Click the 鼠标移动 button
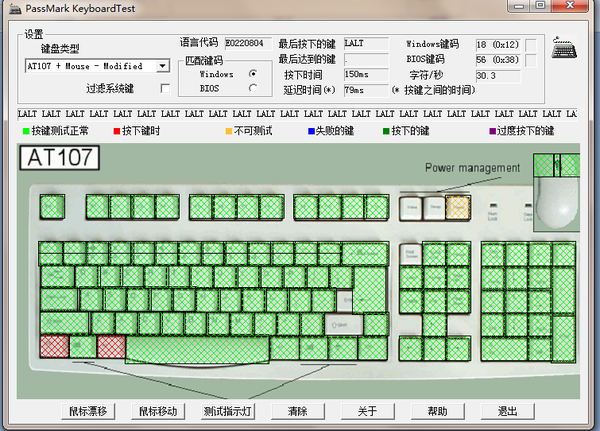The image size is (600, 431). pos(158,411)
